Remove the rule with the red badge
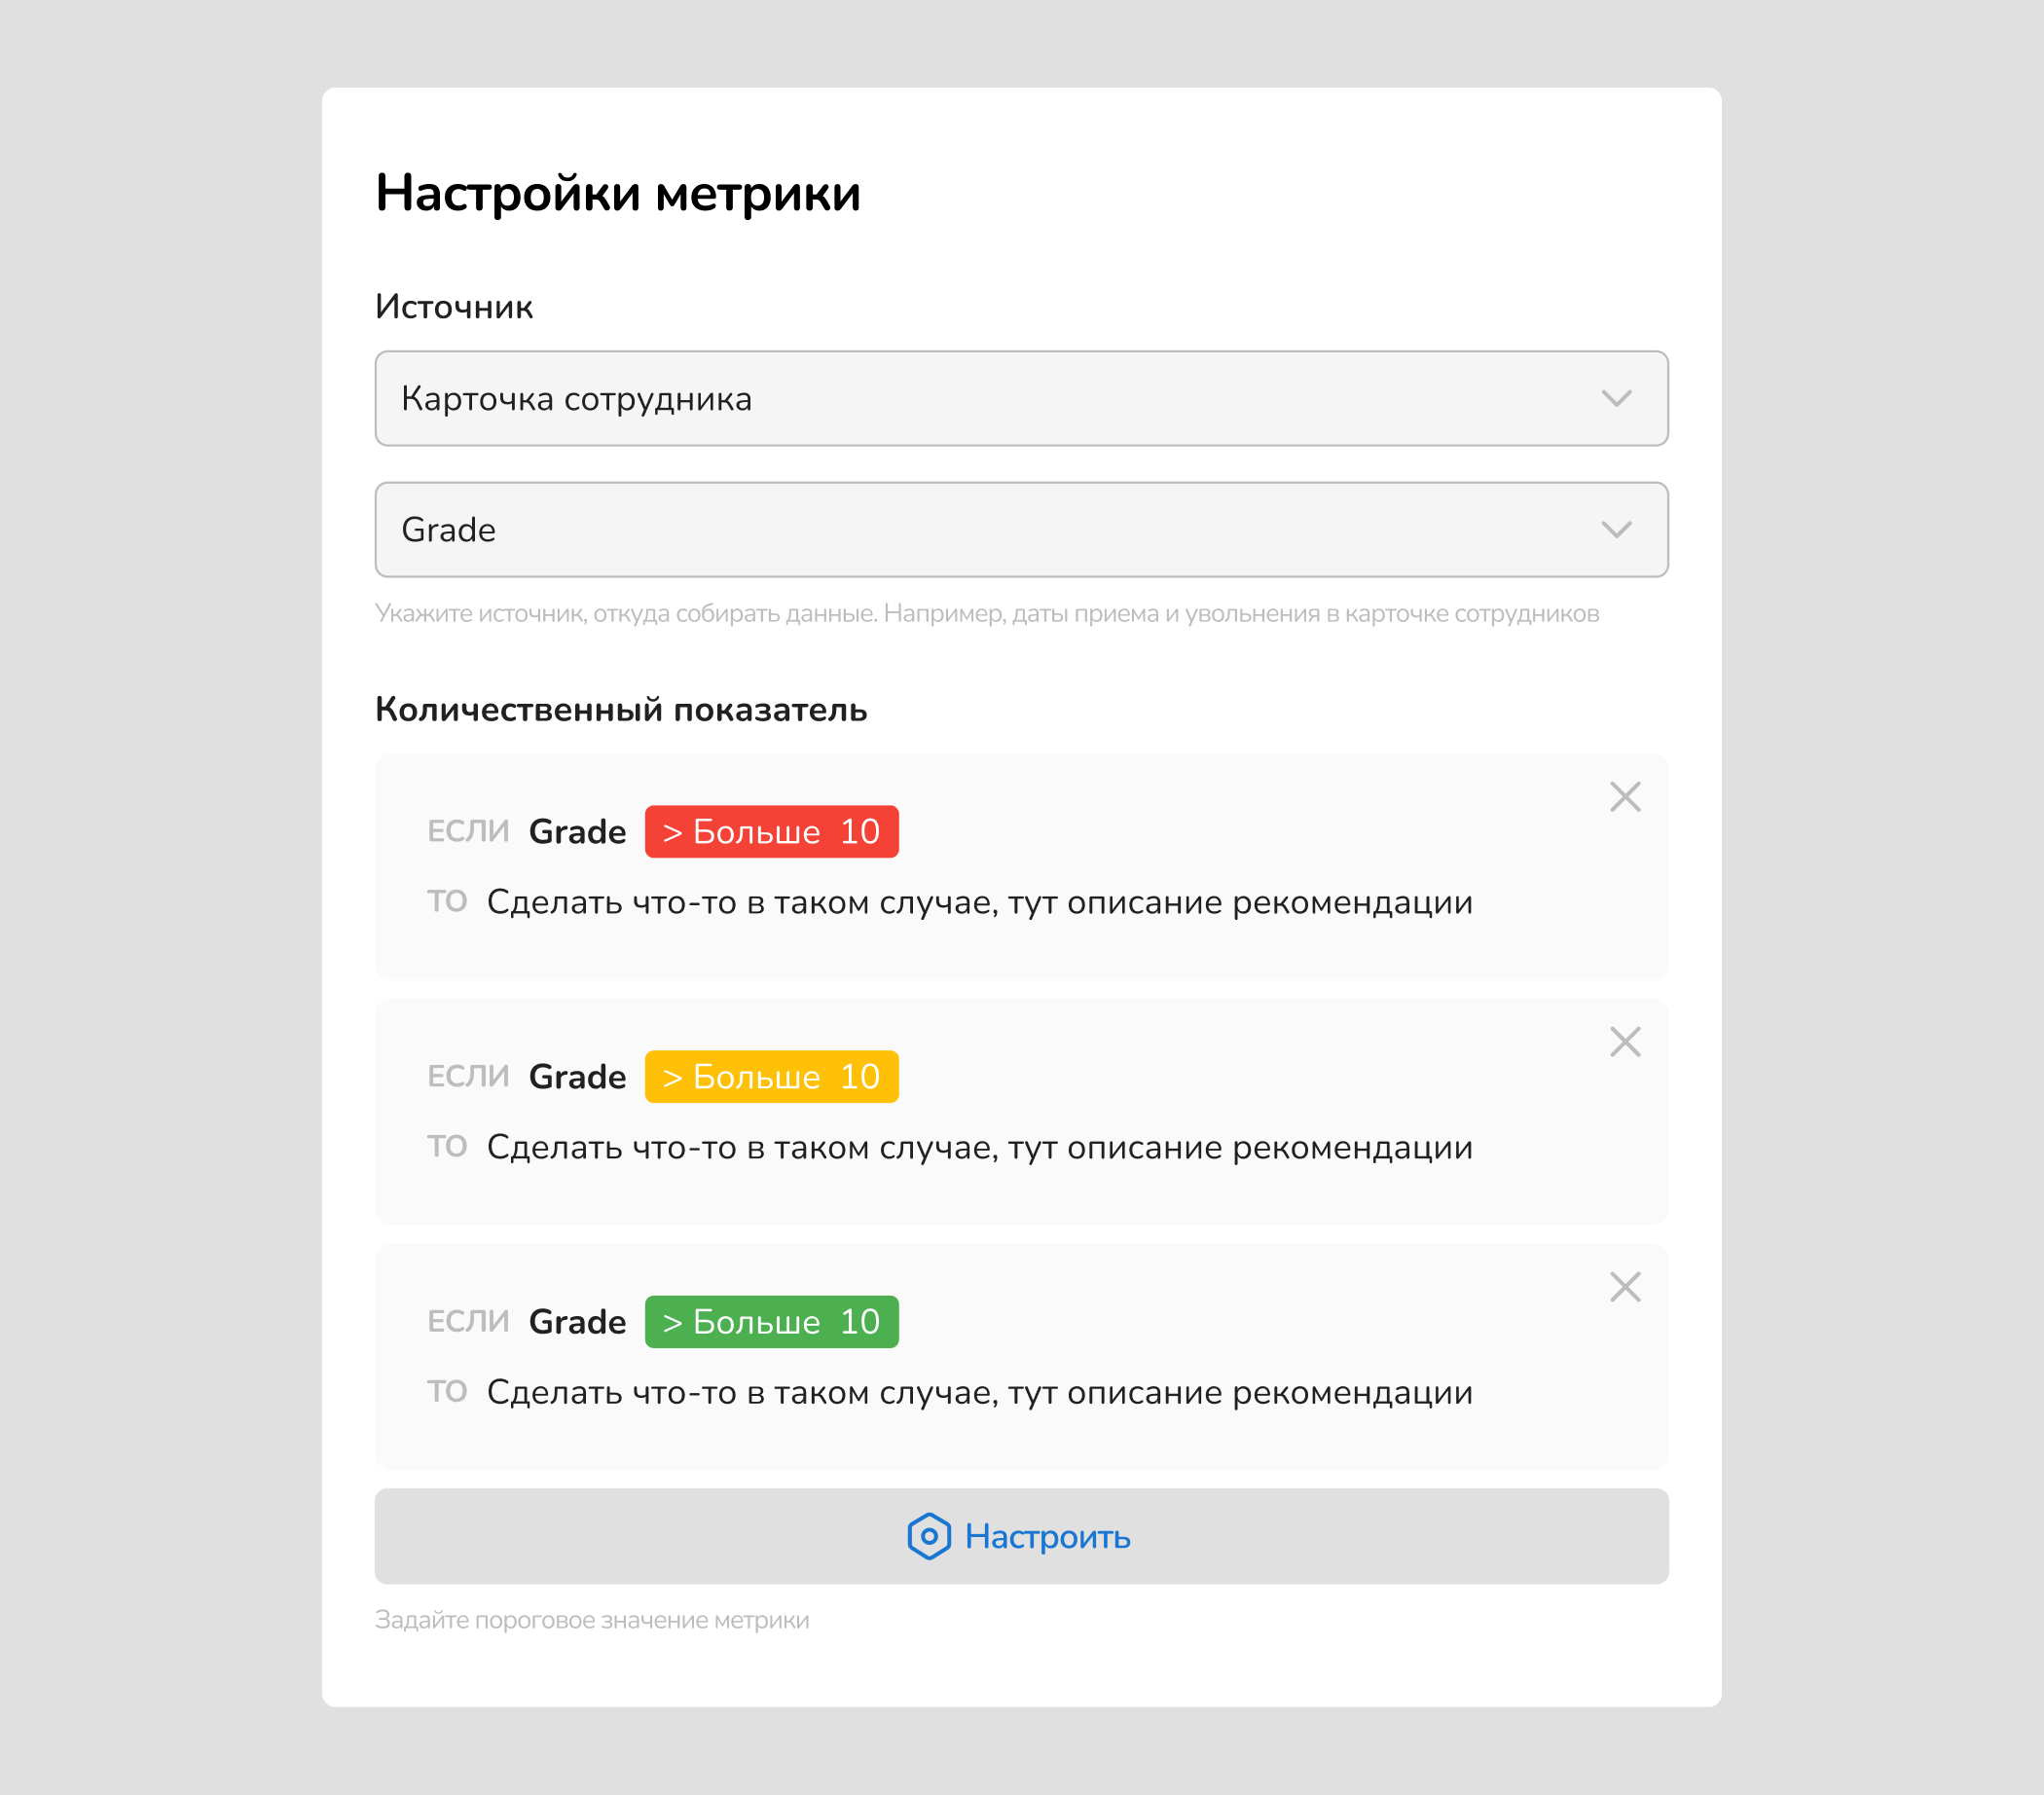Image resolution: width=2044 pixels, height=1795 pixels. pyautogui.click(x=1625, y=797)
